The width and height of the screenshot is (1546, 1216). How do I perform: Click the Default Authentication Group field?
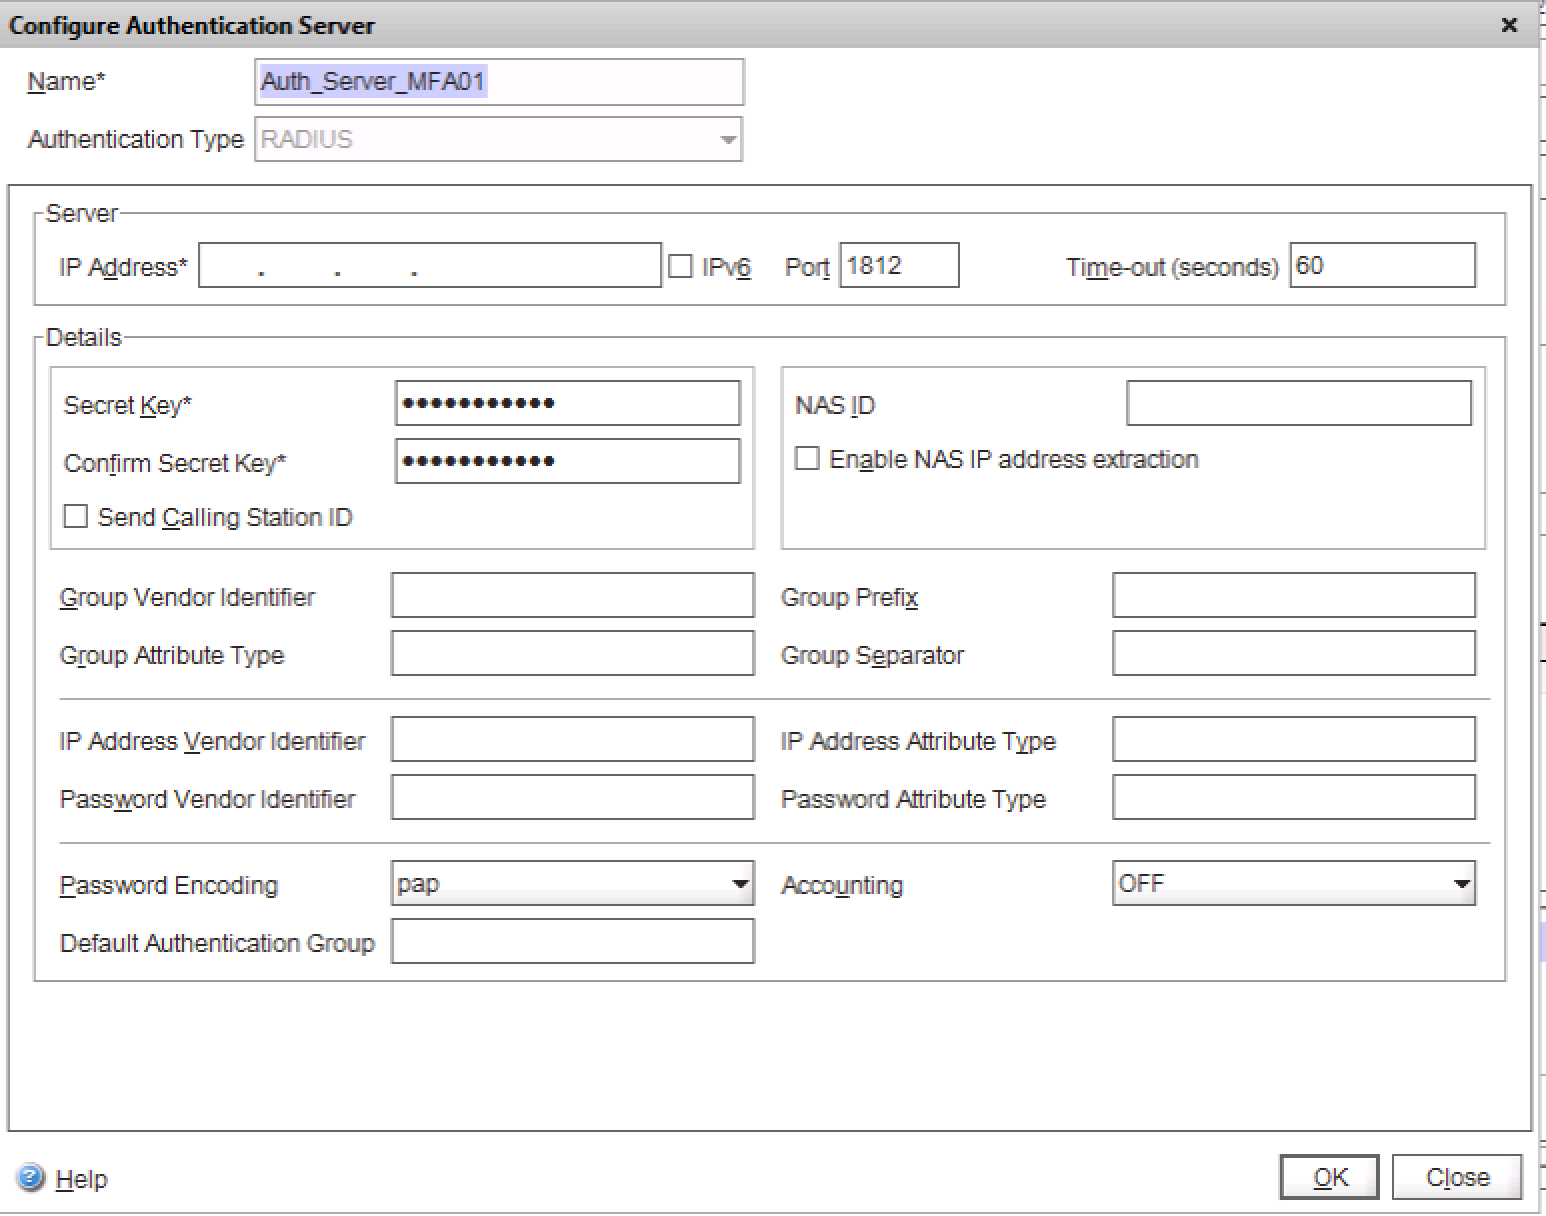572,941
